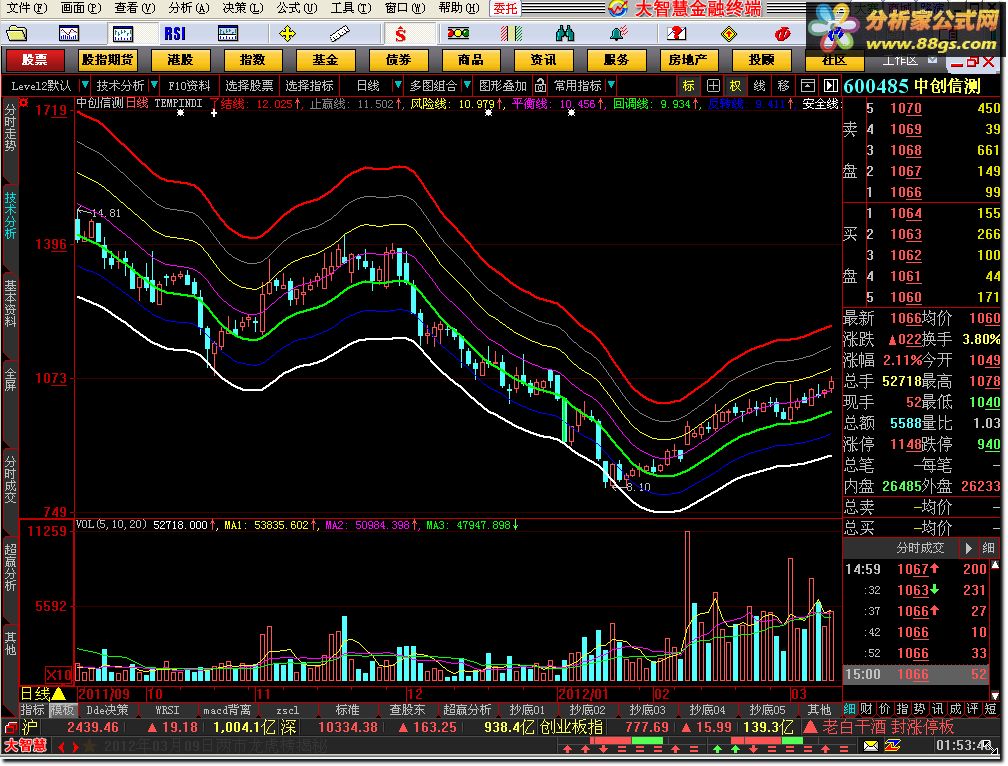Open the 帮助(H) menu
This screenshot has width=1008, height=766.
click(x=459, y=8)
